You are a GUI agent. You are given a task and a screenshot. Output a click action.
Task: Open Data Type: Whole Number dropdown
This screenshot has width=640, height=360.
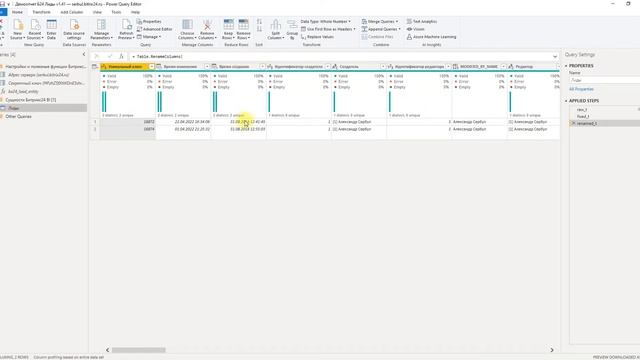point(326,21)
